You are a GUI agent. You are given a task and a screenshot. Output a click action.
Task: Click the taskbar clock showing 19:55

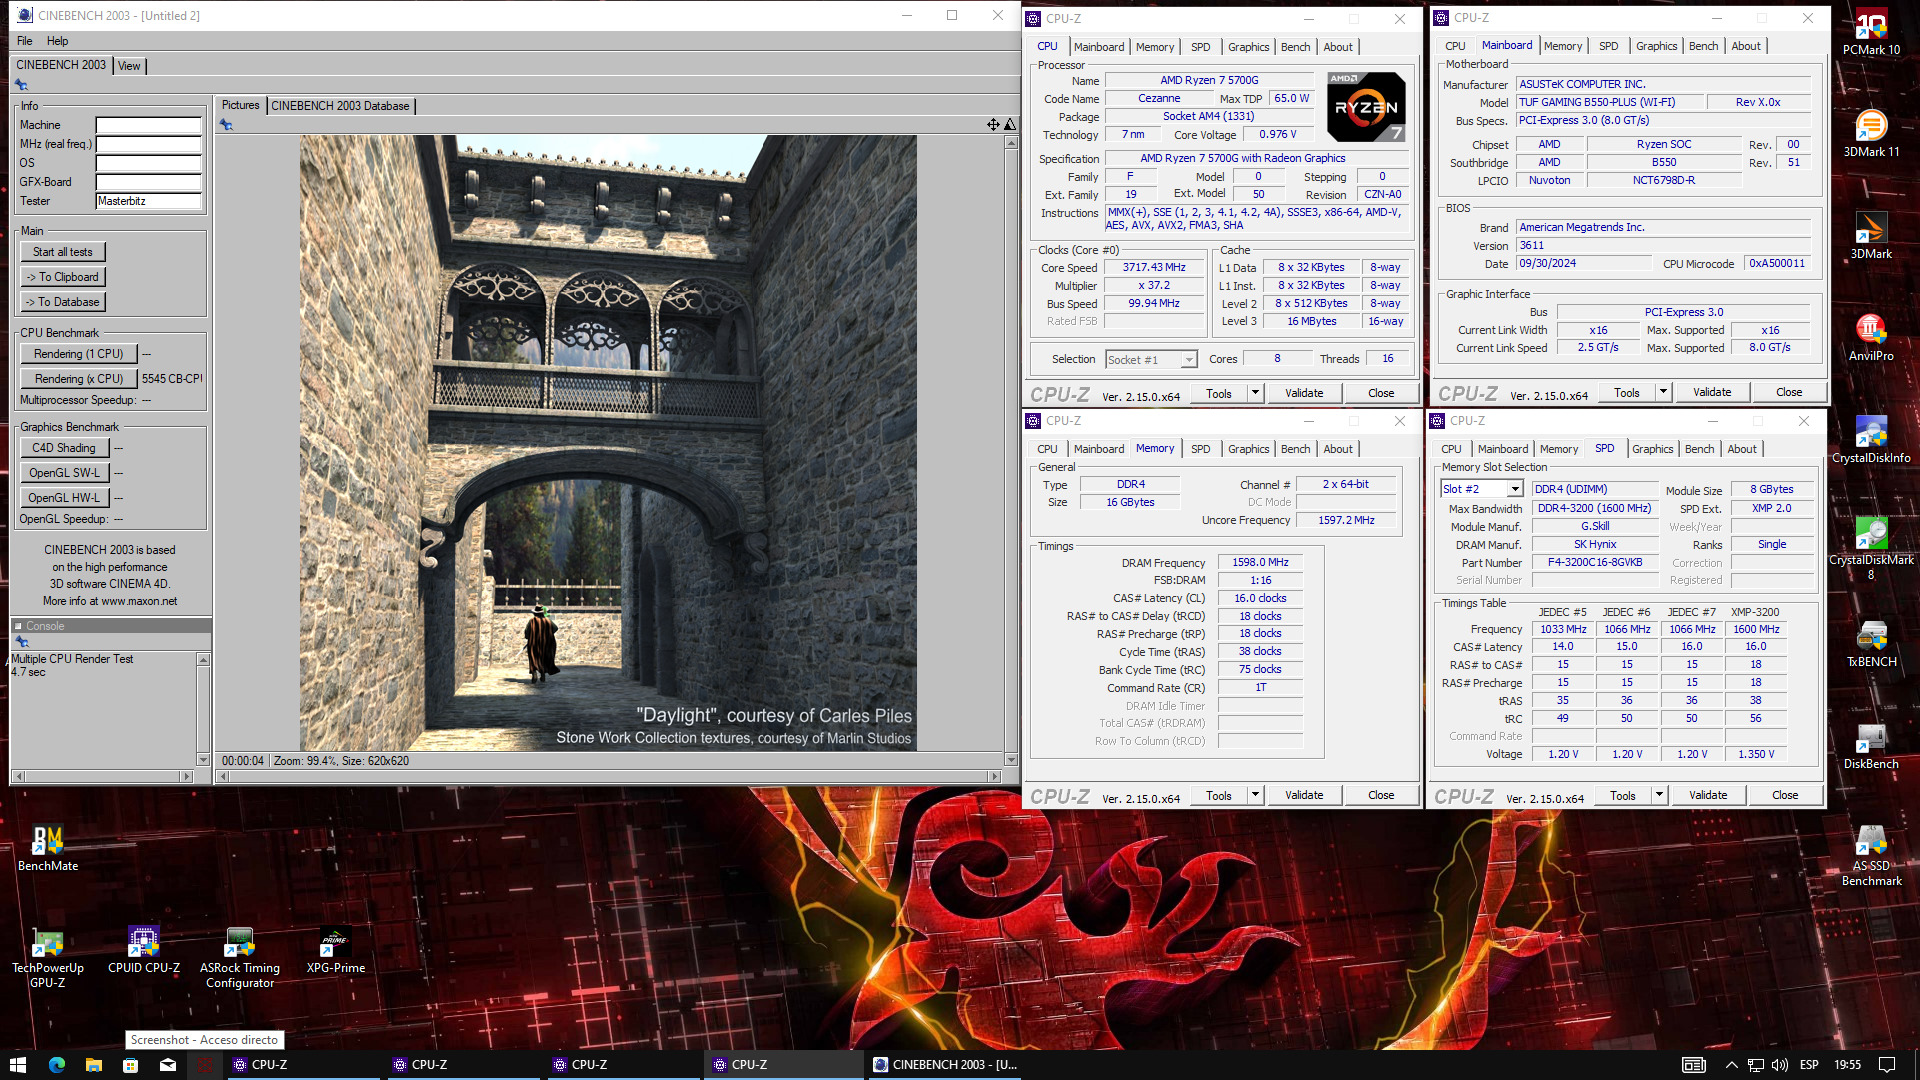click(1847, 1065)
